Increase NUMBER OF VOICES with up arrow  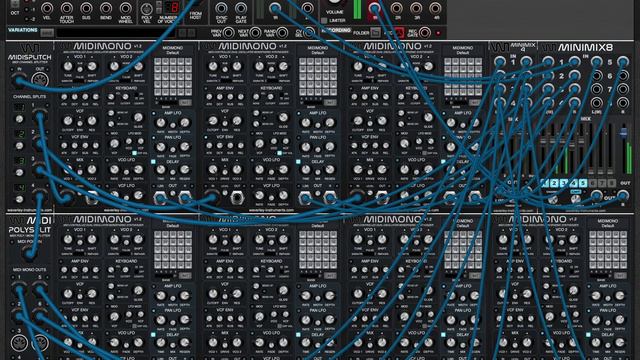coord(159,4)
